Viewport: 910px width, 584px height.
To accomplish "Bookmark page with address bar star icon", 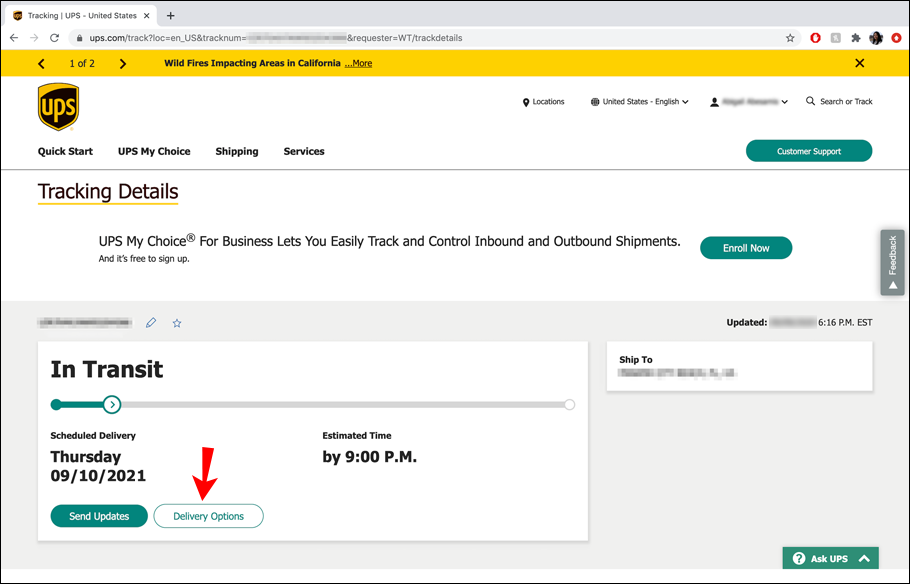I will pyautogui.click(x=790, y=38).
